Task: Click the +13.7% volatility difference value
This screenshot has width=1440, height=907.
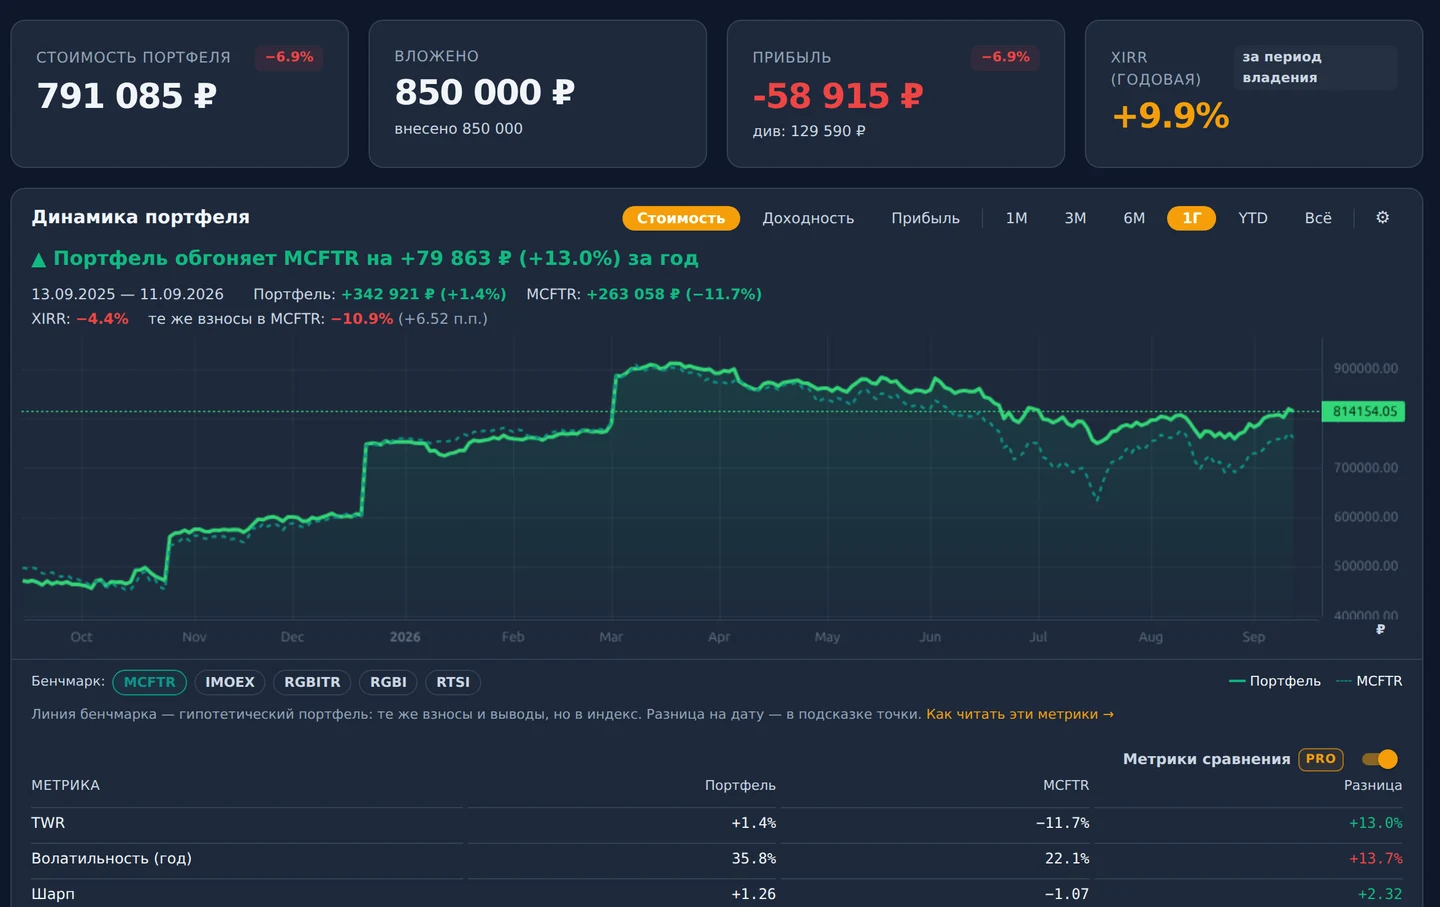Action: click(x=1375, y=858)
